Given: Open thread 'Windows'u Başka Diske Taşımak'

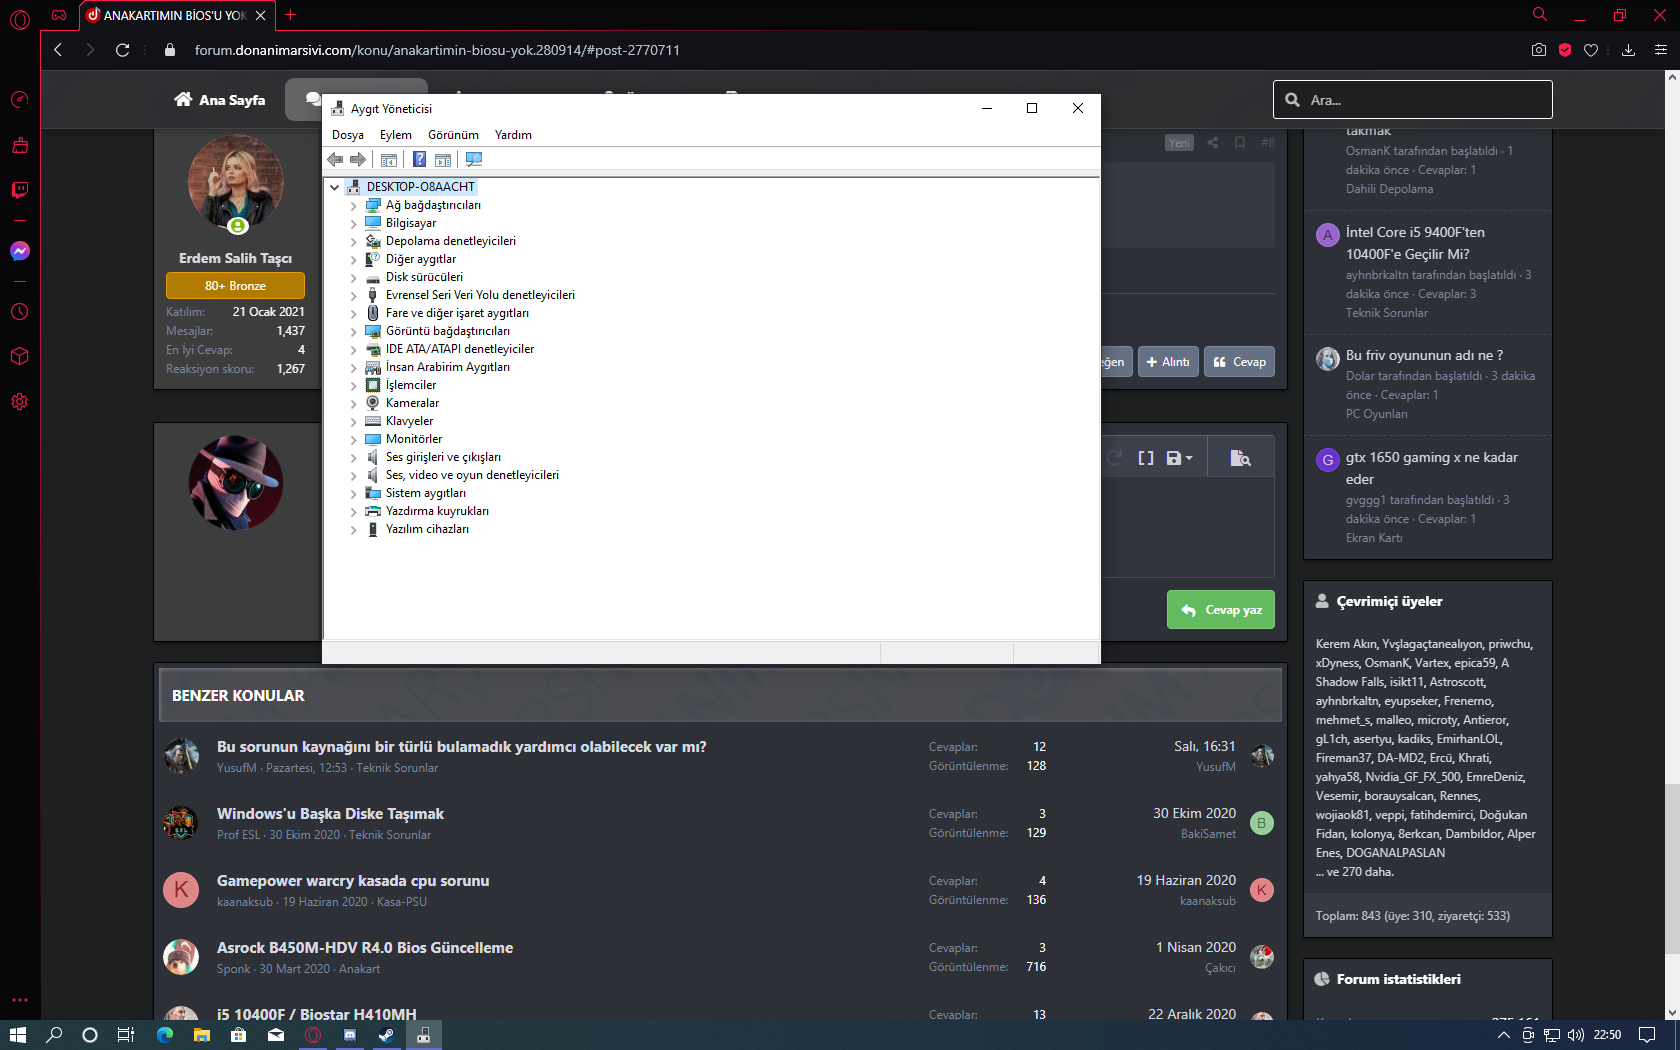Looking at the screenshot, I should 330,814.
